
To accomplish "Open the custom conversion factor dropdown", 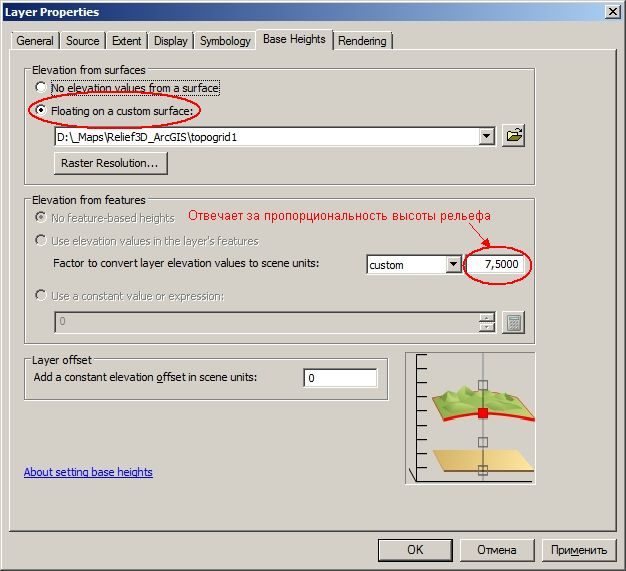I will (454, 264).
